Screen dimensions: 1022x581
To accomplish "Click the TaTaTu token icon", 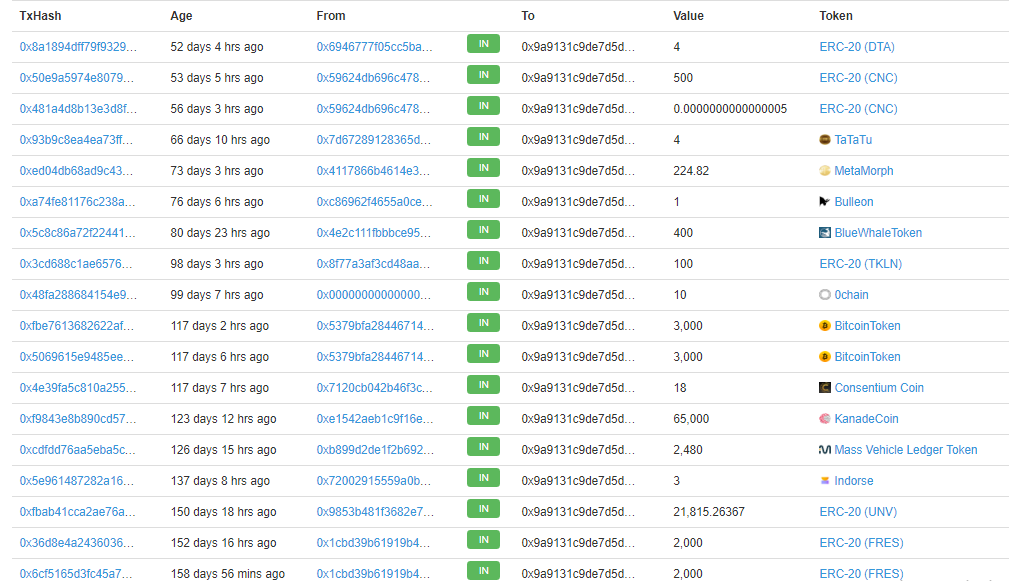I will coord(825,140).
